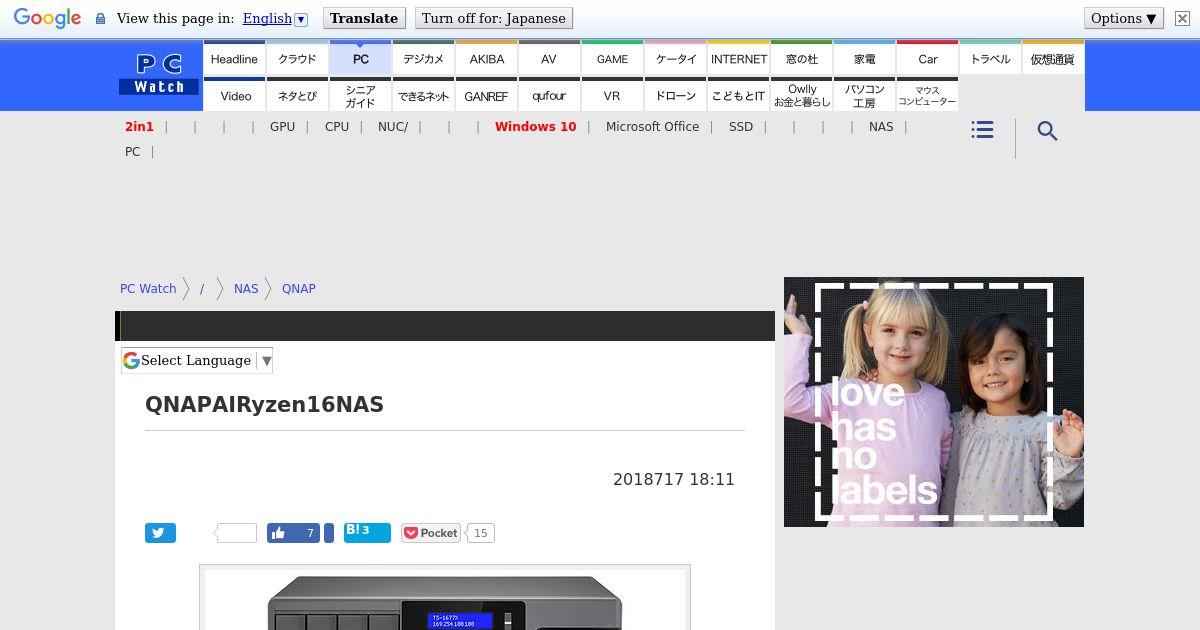Open the クラウド tab
This screenshot has width=1200, height=630.
click(x=297, y=59)
